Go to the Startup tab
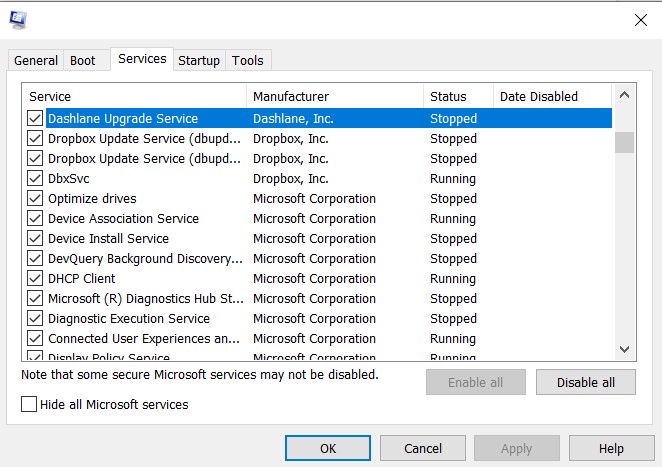This screenshot has width=662, height=467. click(199, 60)
